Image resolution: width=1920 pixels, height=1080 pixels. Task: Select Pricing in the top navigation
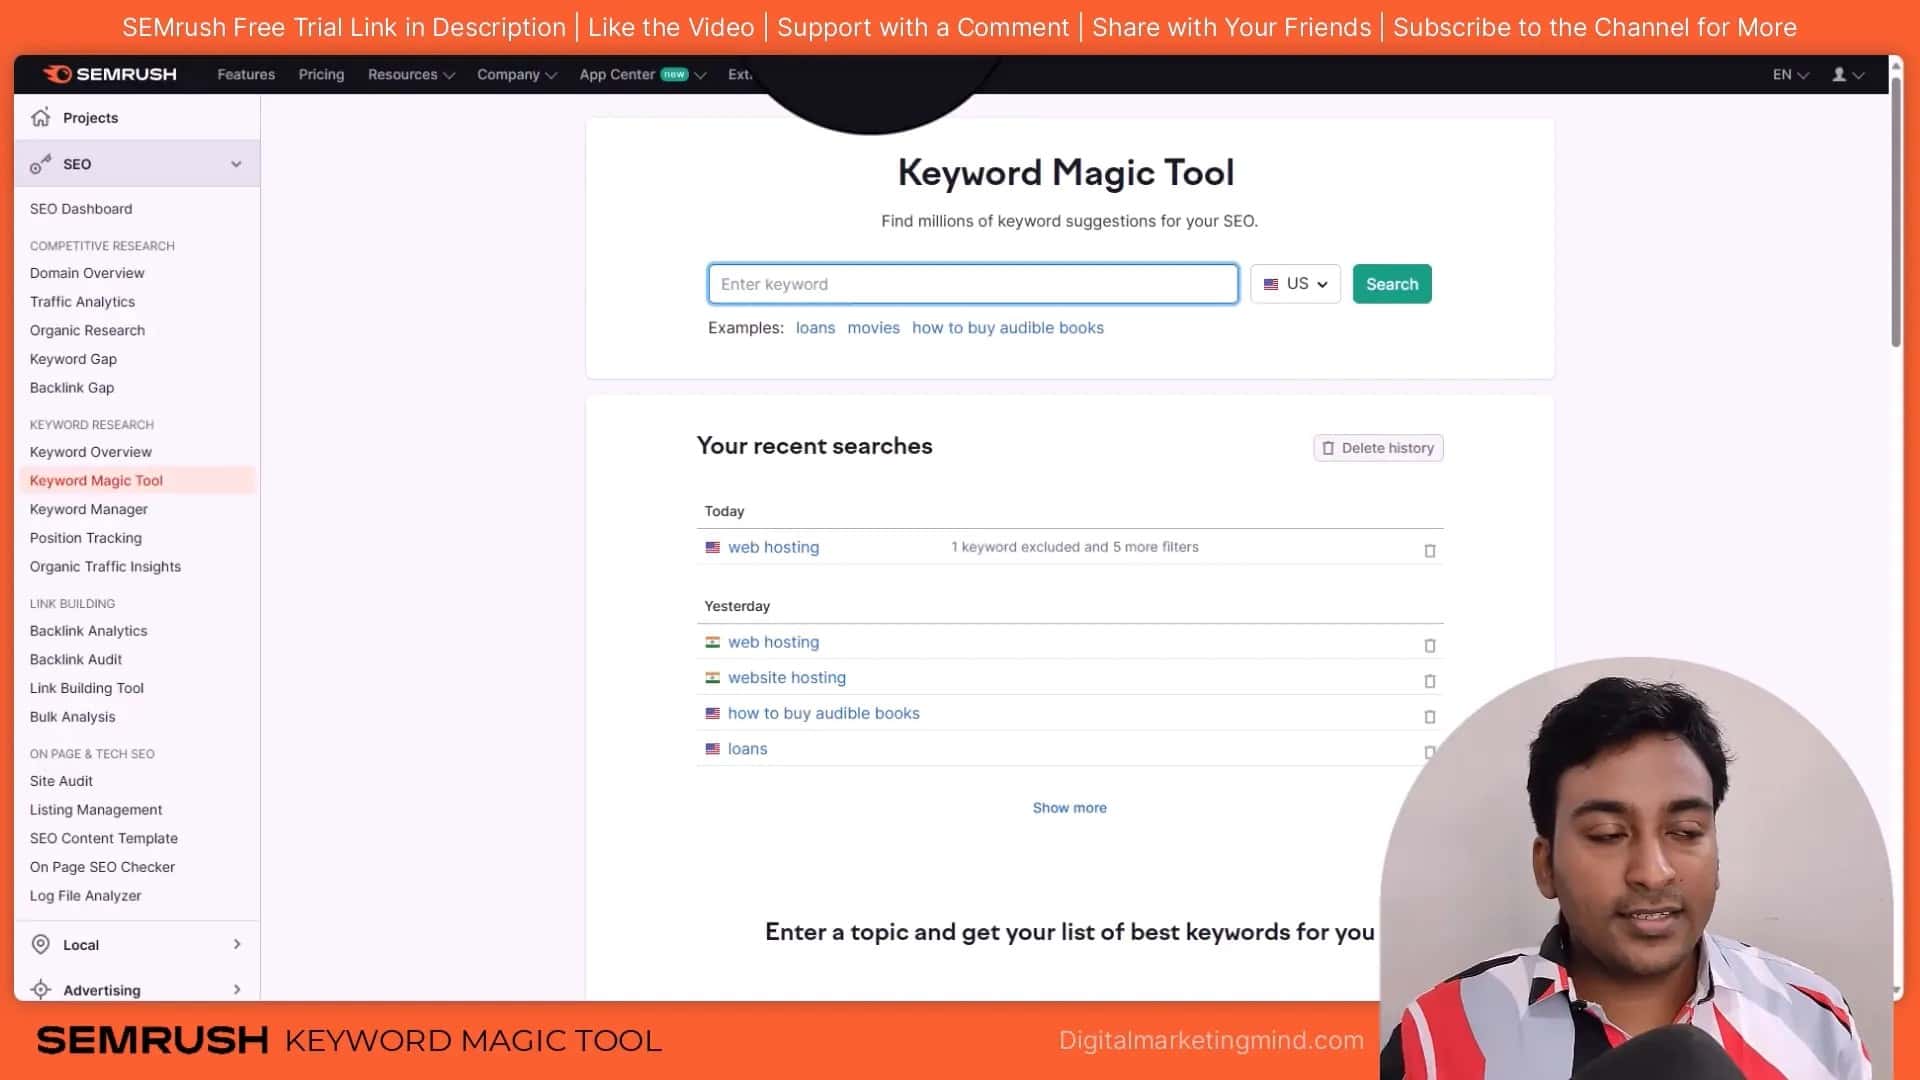[321, 74]
